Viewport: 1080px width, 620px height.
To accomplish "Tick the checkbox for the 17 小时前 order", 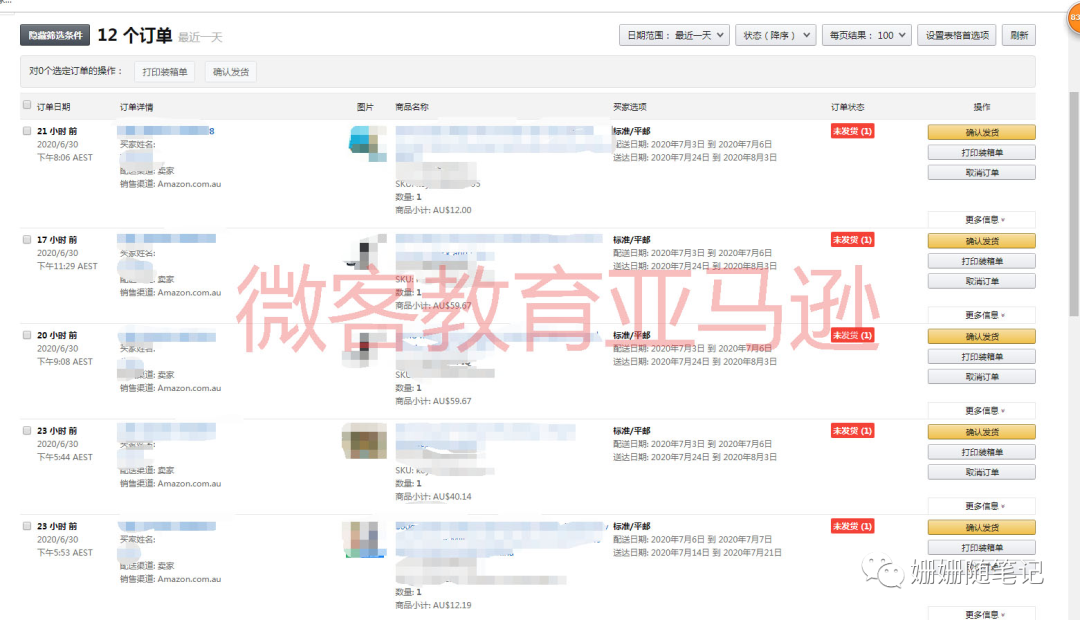I will pyautogui.click(x=27, y=240).
